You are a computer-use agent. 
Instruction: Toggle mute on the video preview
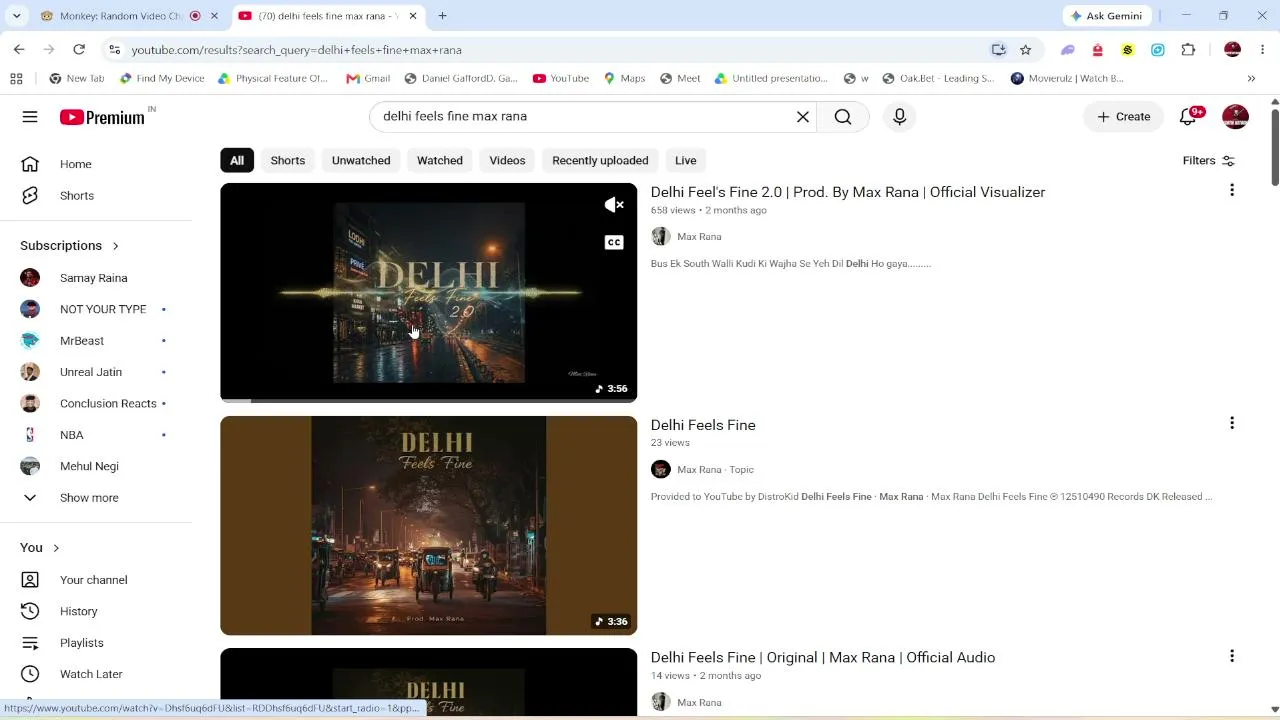614,205
